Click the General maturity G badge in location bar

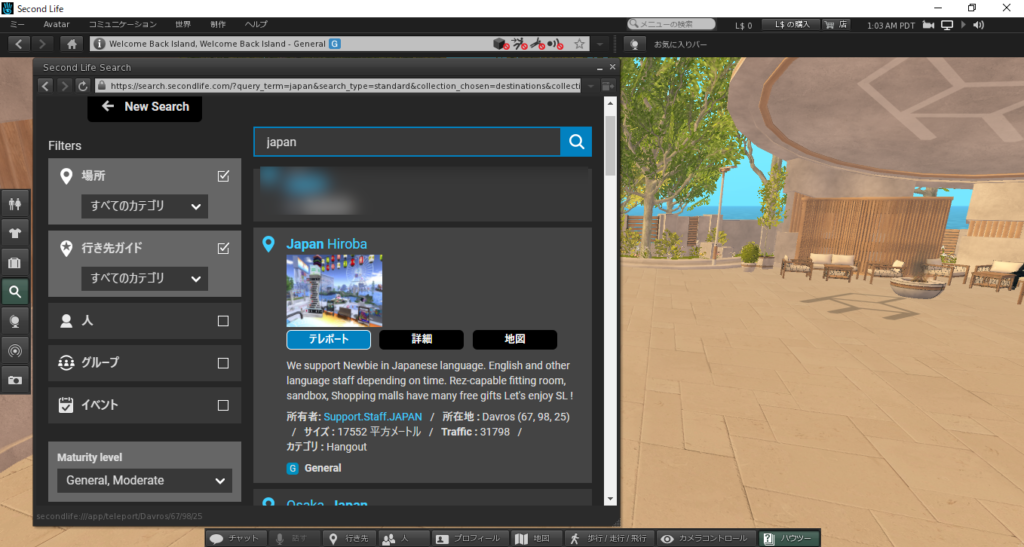334,44
